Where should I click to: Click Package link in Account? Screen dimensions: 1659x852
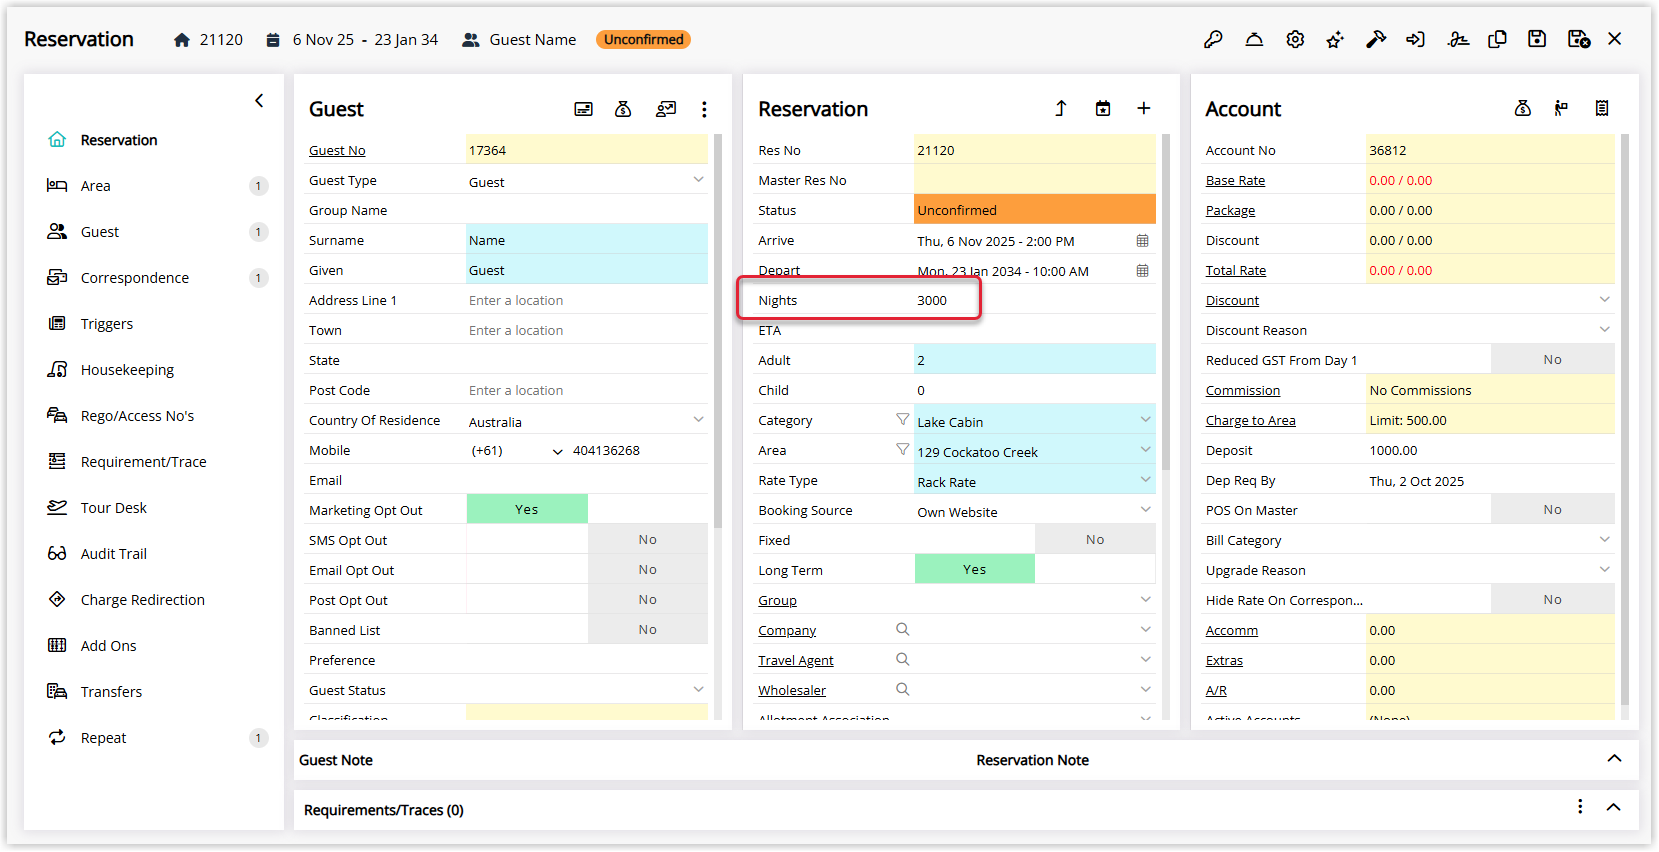[x=1230, y=210]
